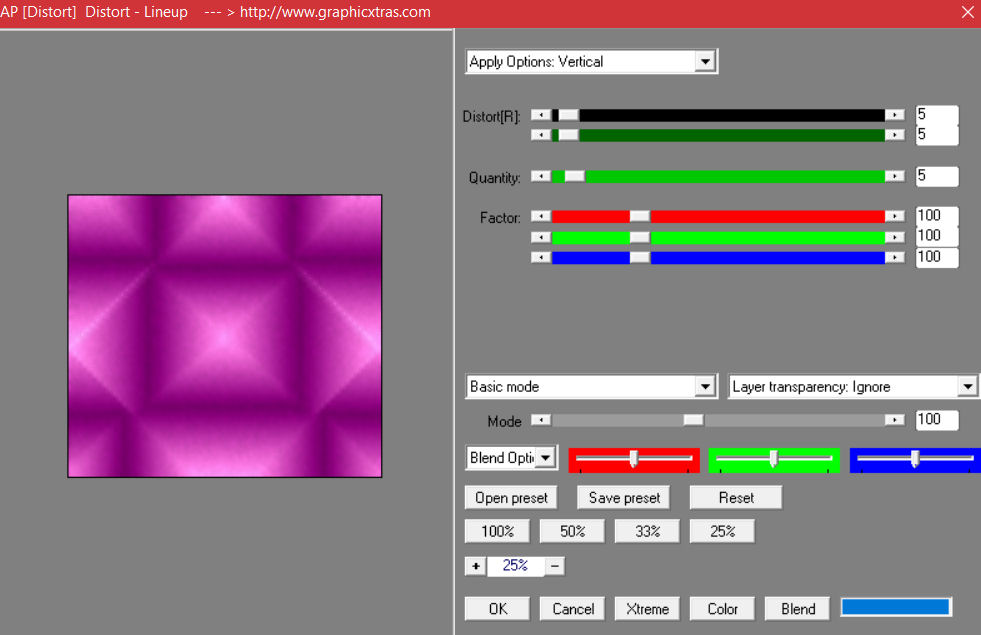
Task: Open the Apply Options: Vertical dropdown
Action: (591, 61)
